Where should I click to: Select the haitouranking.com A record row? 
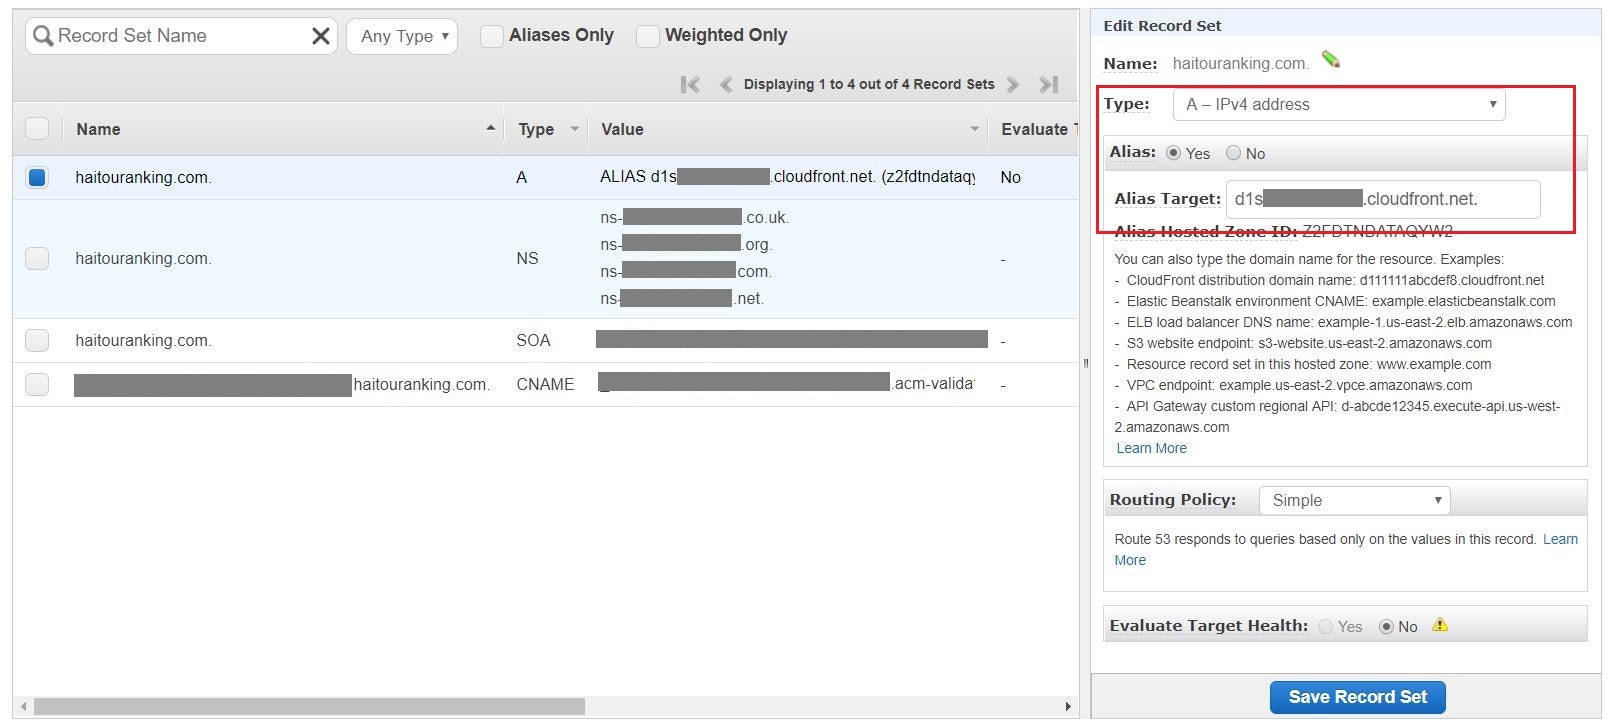pos(545,177)
